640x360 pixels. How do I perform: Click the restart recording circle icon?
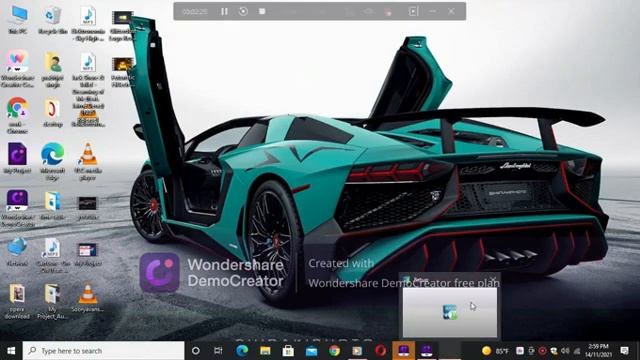243,11
